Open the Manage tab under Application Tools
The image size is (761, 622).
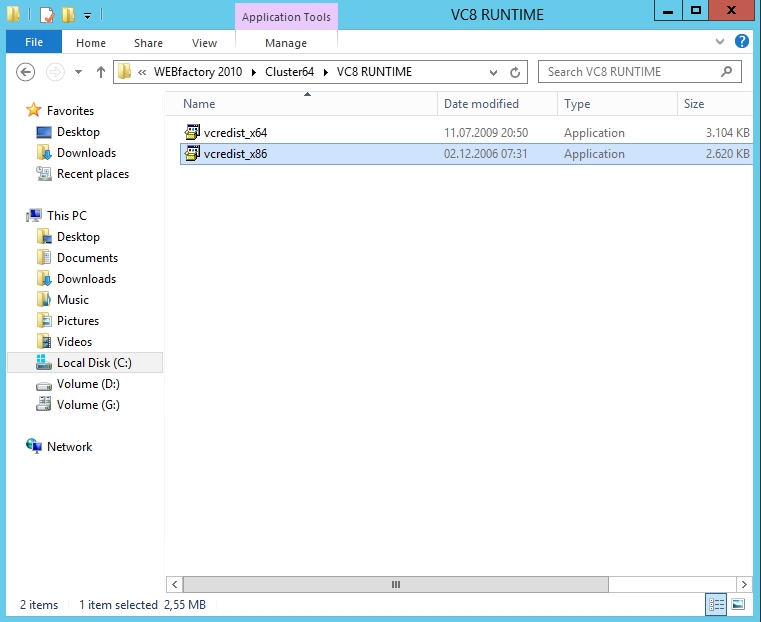pos(286,43)
